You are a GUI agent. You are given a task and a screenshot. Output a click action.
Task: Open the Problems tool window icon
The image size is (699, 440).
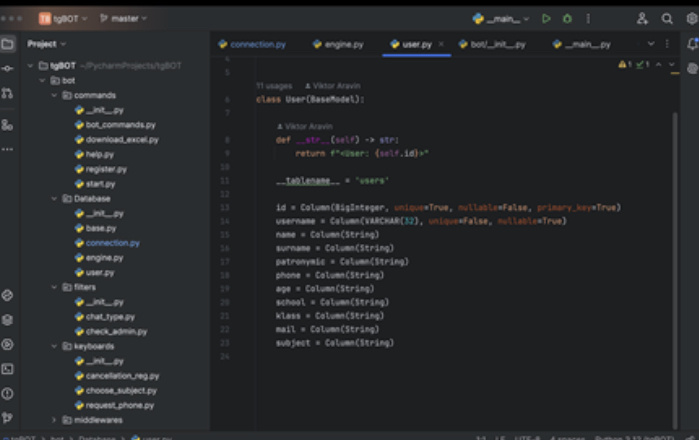point(8,393)
